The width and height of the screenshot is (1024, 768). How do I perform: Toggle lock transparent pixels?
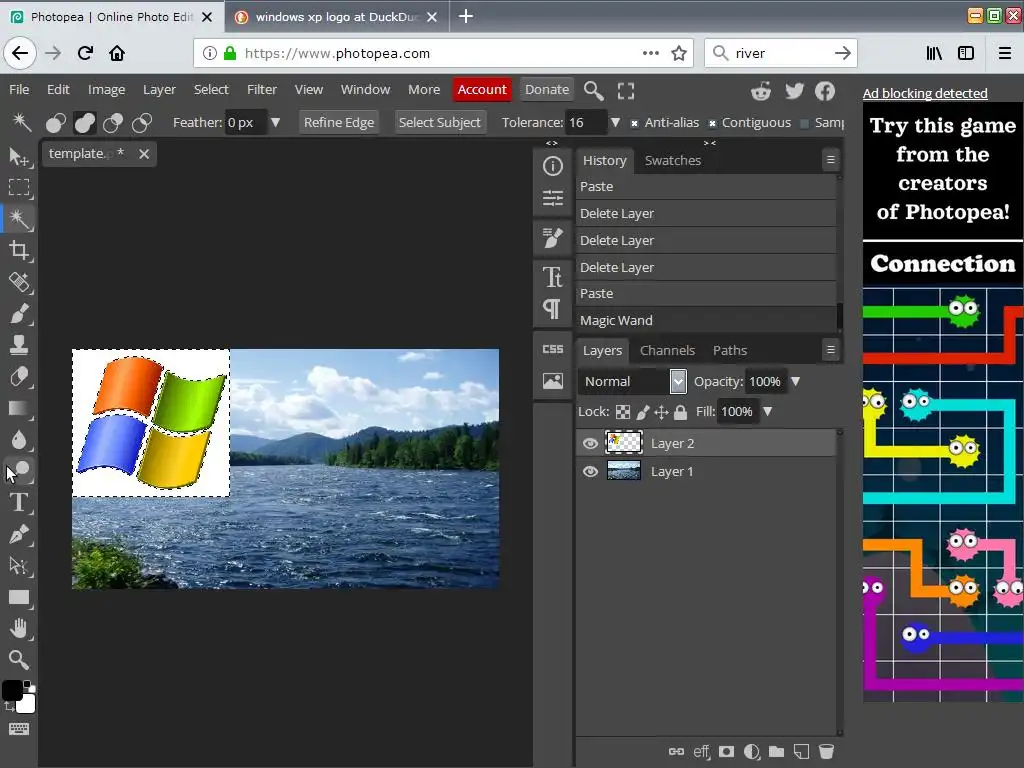pyautogui.click(x=623, y=412)
